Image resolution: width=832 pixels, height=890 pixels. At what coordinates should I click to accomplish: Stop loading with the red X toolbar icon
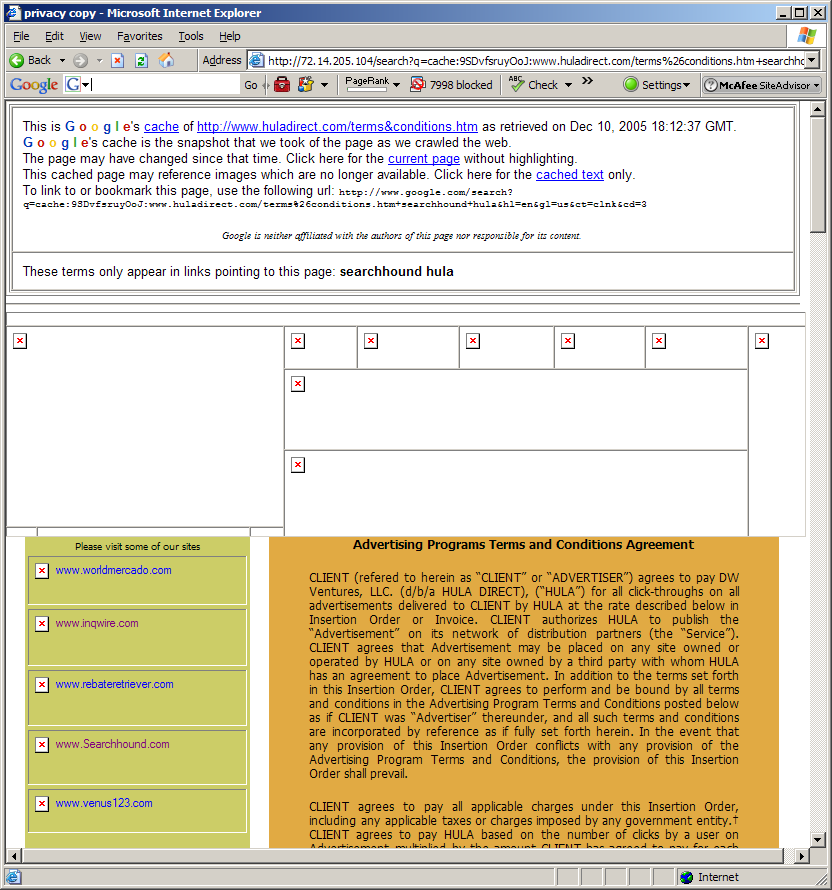pyautogui.click(x=117, y=60)
